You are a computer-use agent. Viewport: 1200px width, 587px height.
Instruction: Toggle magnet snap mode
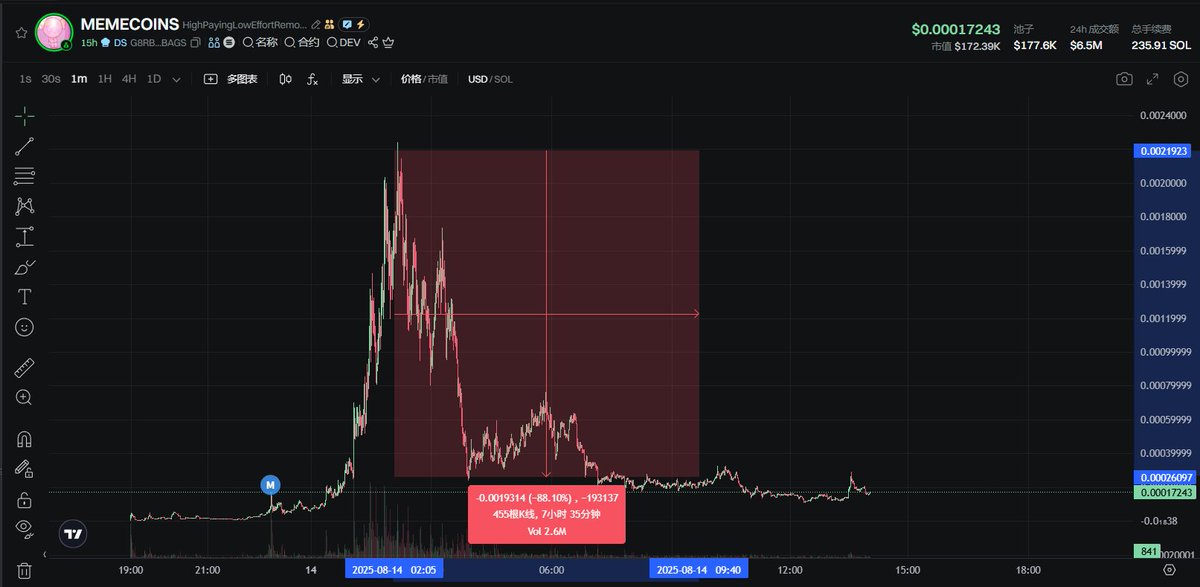[x=25, y=439]
